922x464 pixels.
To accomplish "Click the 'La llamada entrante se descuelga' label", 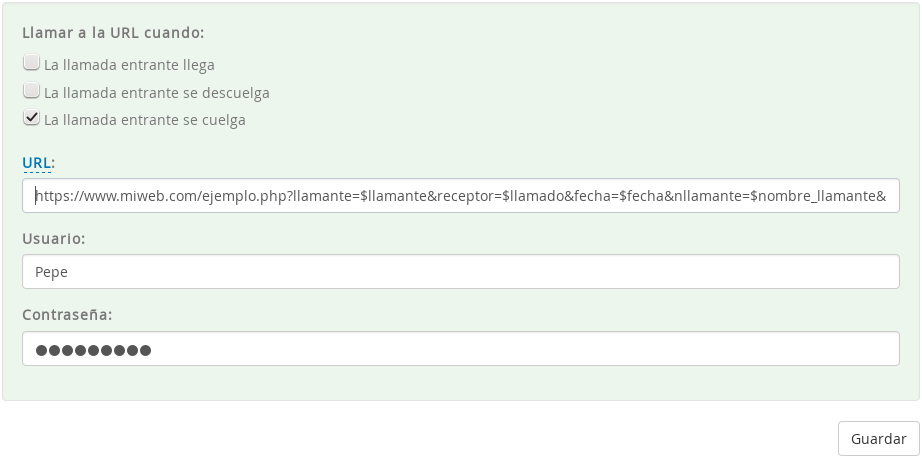I will tap(156, 93).
